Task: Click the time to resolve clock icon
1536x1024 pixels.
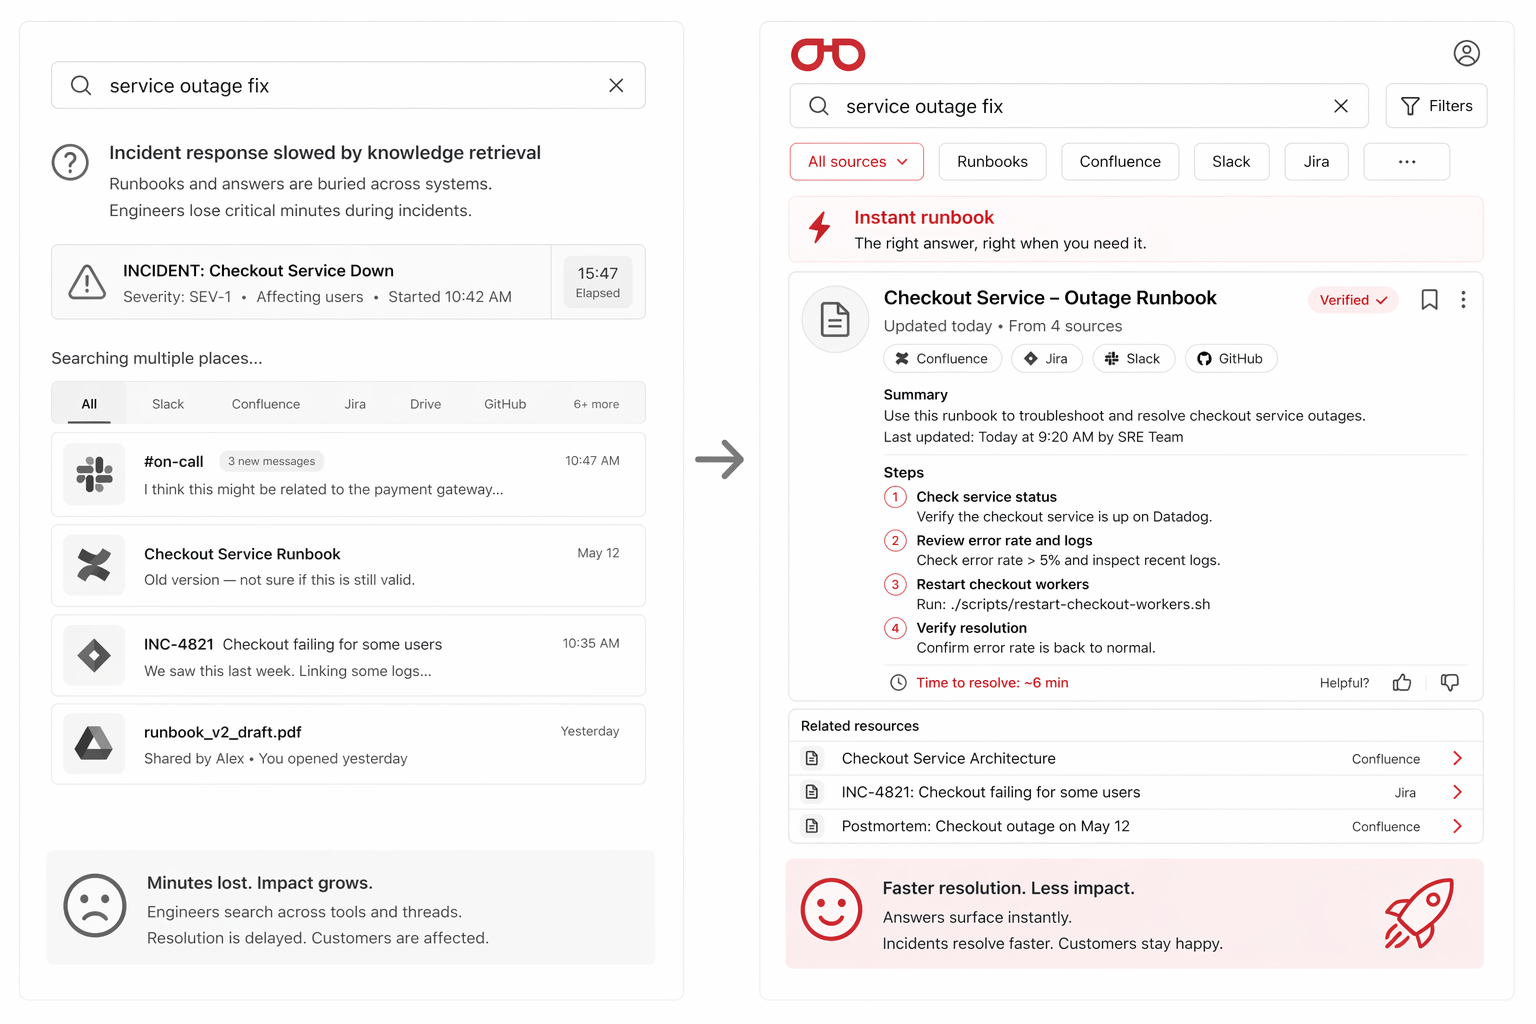Action: 898,683
